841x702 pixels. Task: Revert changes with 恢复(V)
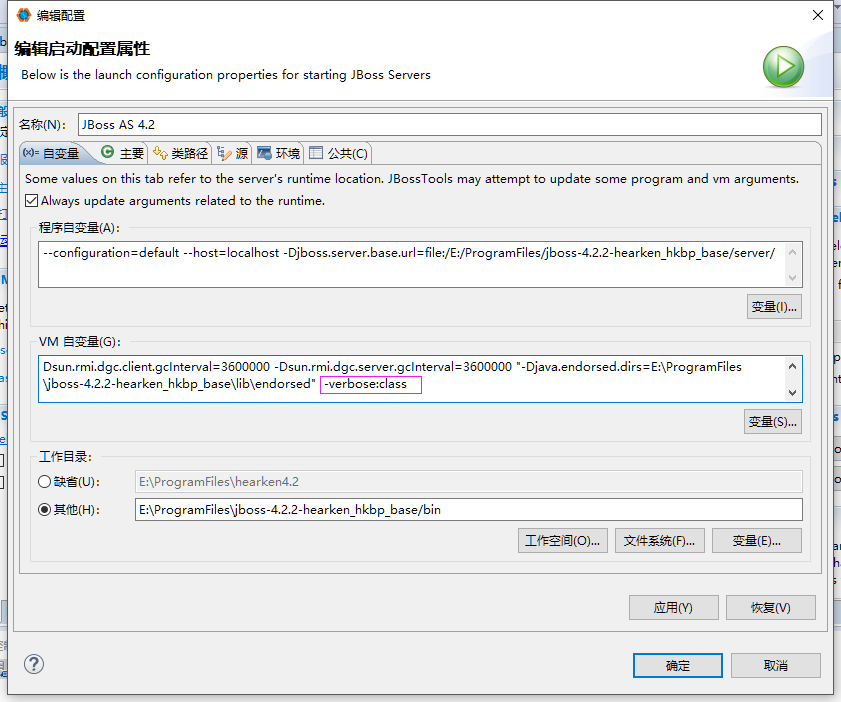pos(771,608)
